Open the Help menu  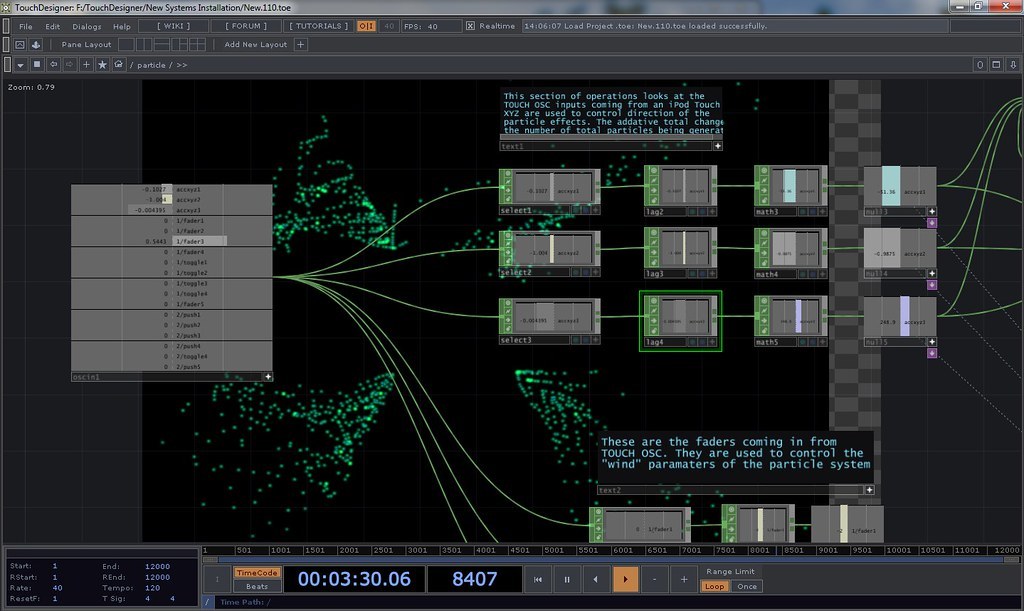(x=122, y=26)
